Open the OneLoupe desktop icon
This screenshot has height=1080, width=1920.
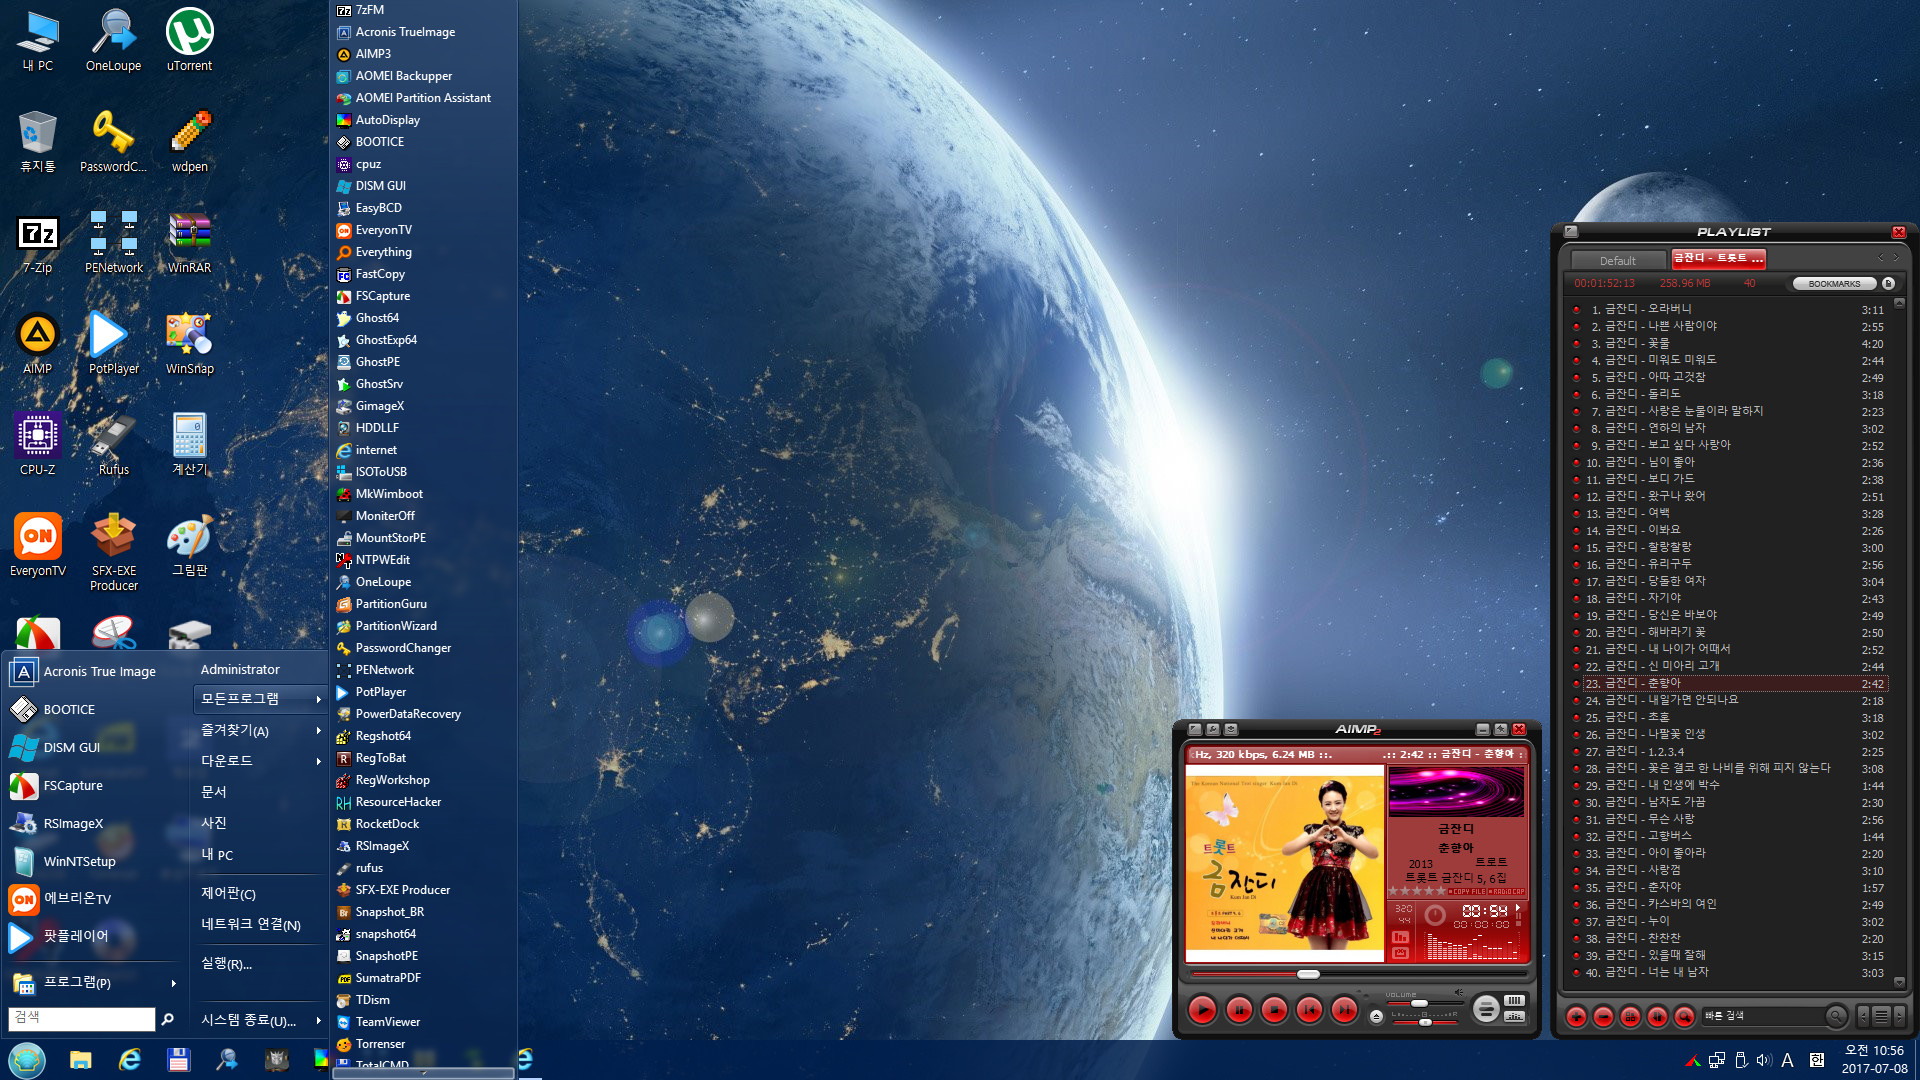[x=113, y=41]
